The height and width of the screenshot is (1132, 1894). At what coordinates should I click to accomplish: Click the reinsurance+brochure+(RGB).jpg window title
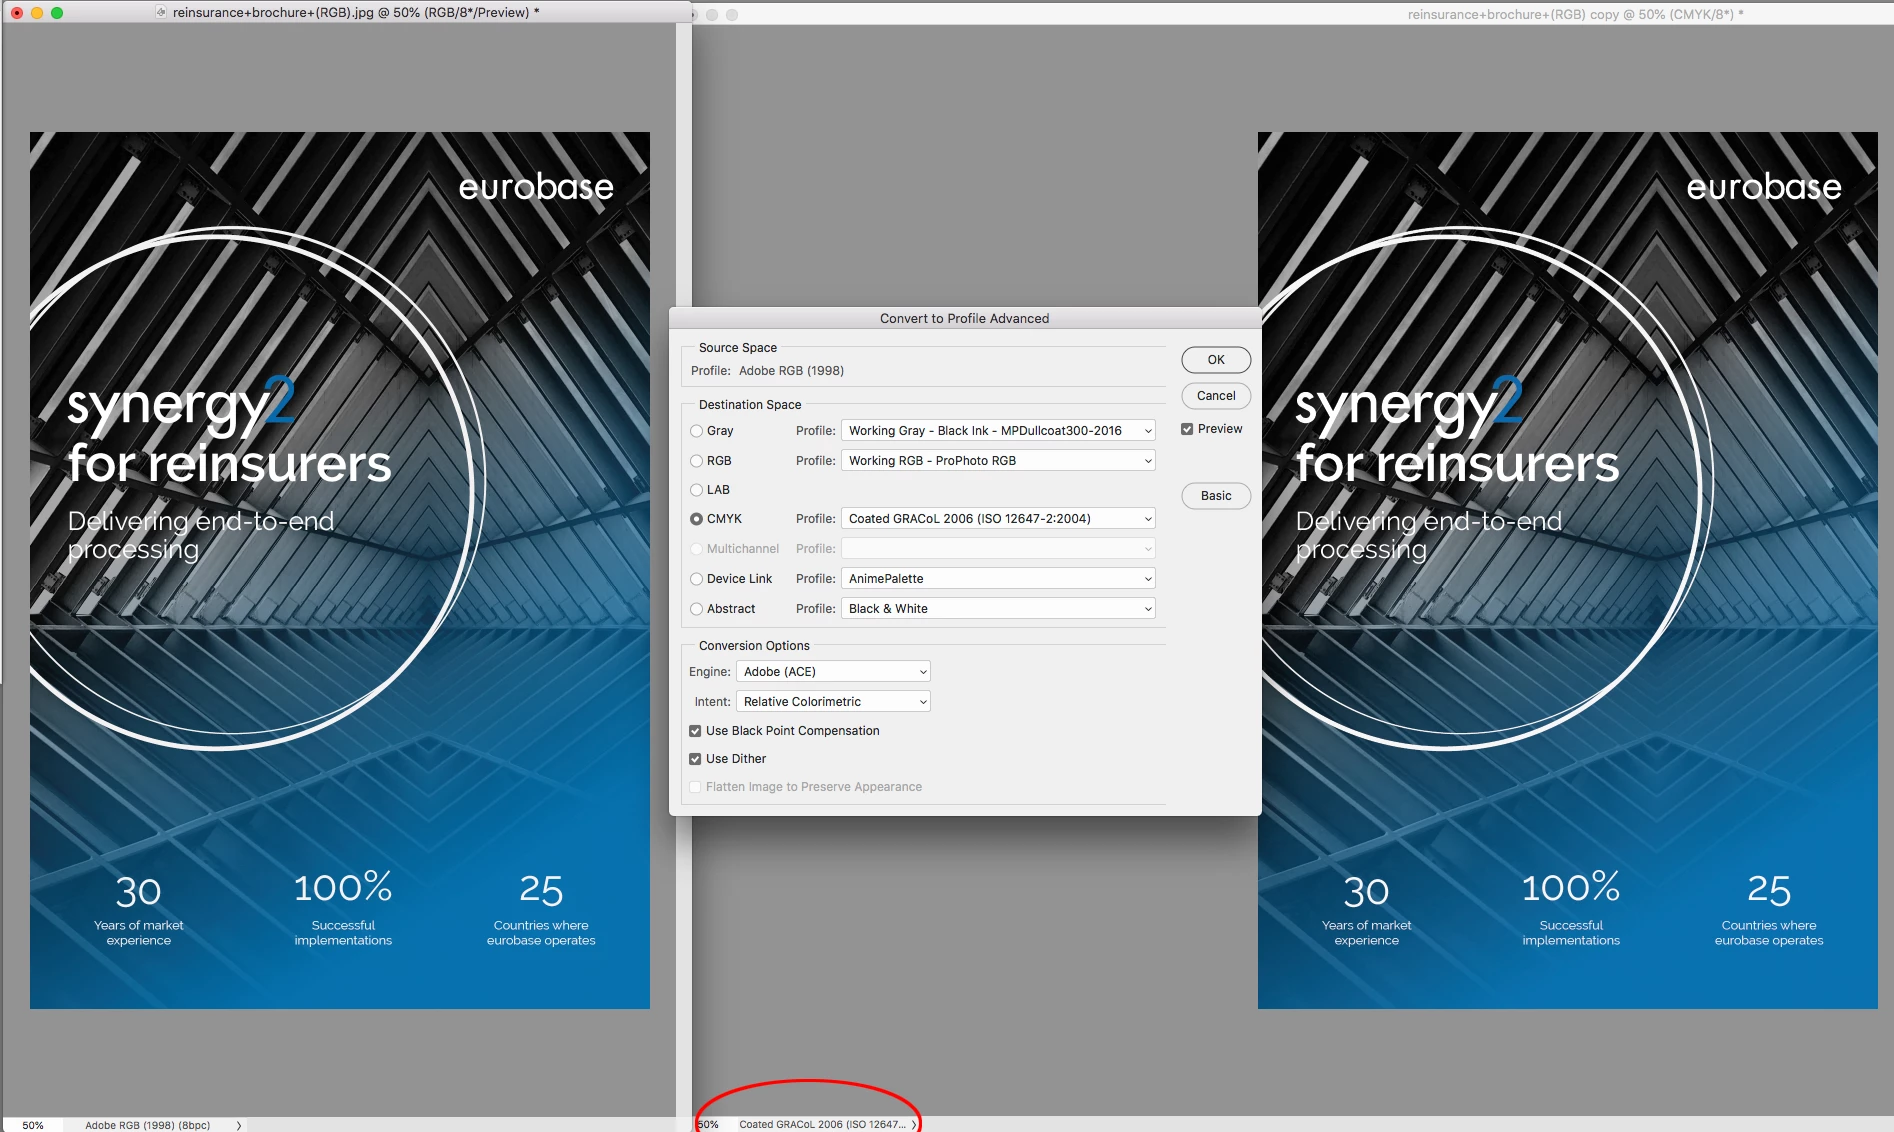[355, 13]
